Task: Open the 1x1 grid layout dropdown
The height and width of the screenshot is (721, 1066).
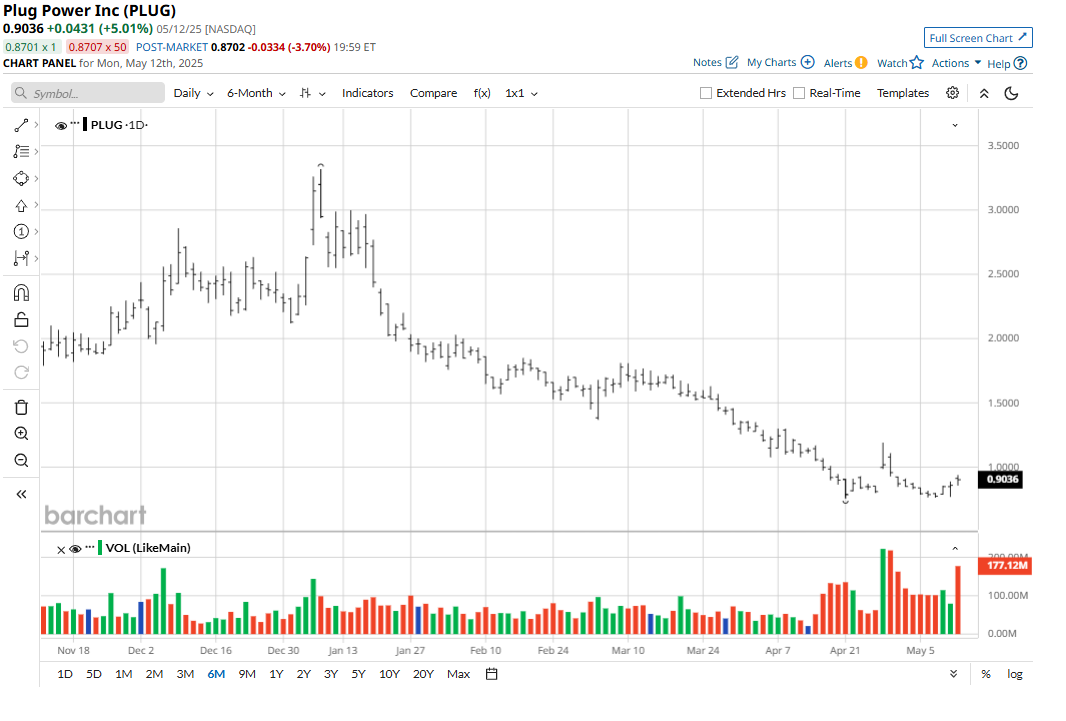Action: click(x=521, y=93)
